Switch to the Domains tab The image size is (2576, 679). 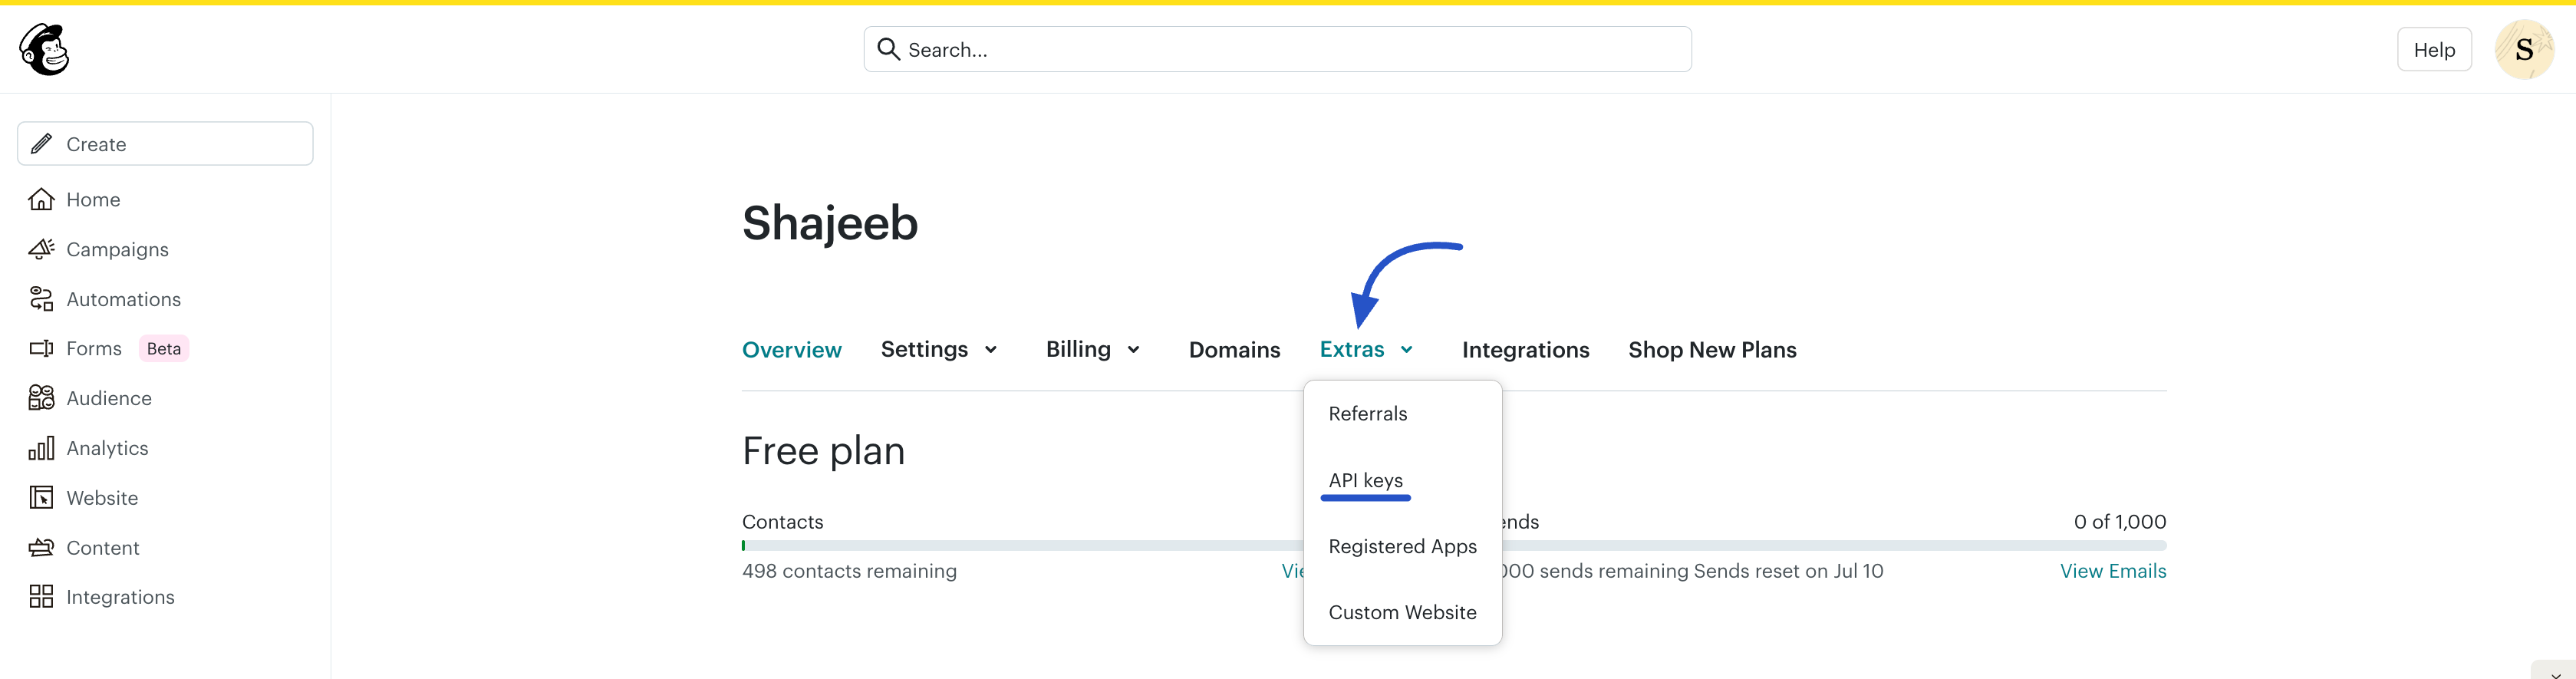[x=1234, y=350]
